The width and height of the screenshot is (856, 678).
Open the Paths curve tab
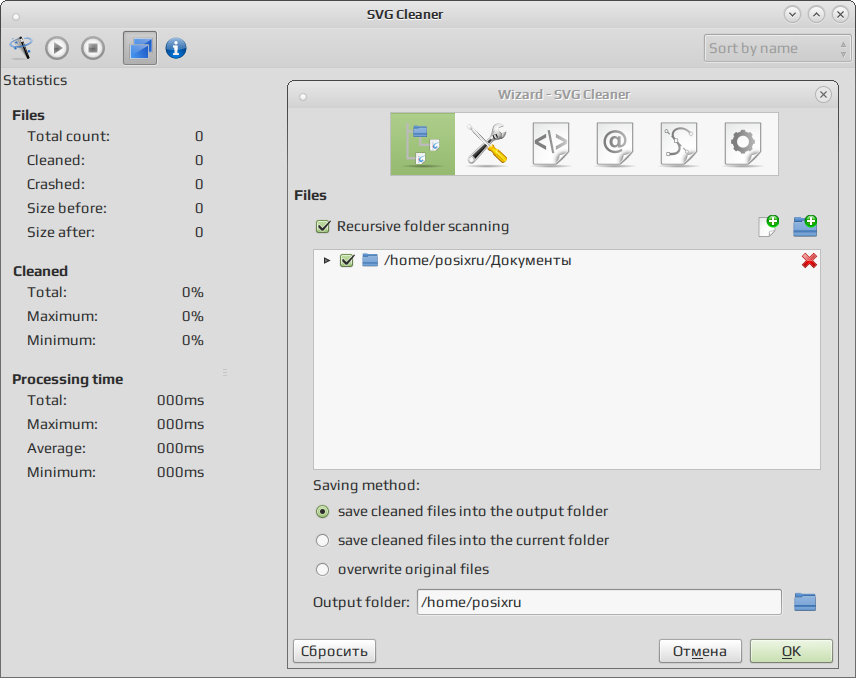pyautogui.click(x=679, y=144)
